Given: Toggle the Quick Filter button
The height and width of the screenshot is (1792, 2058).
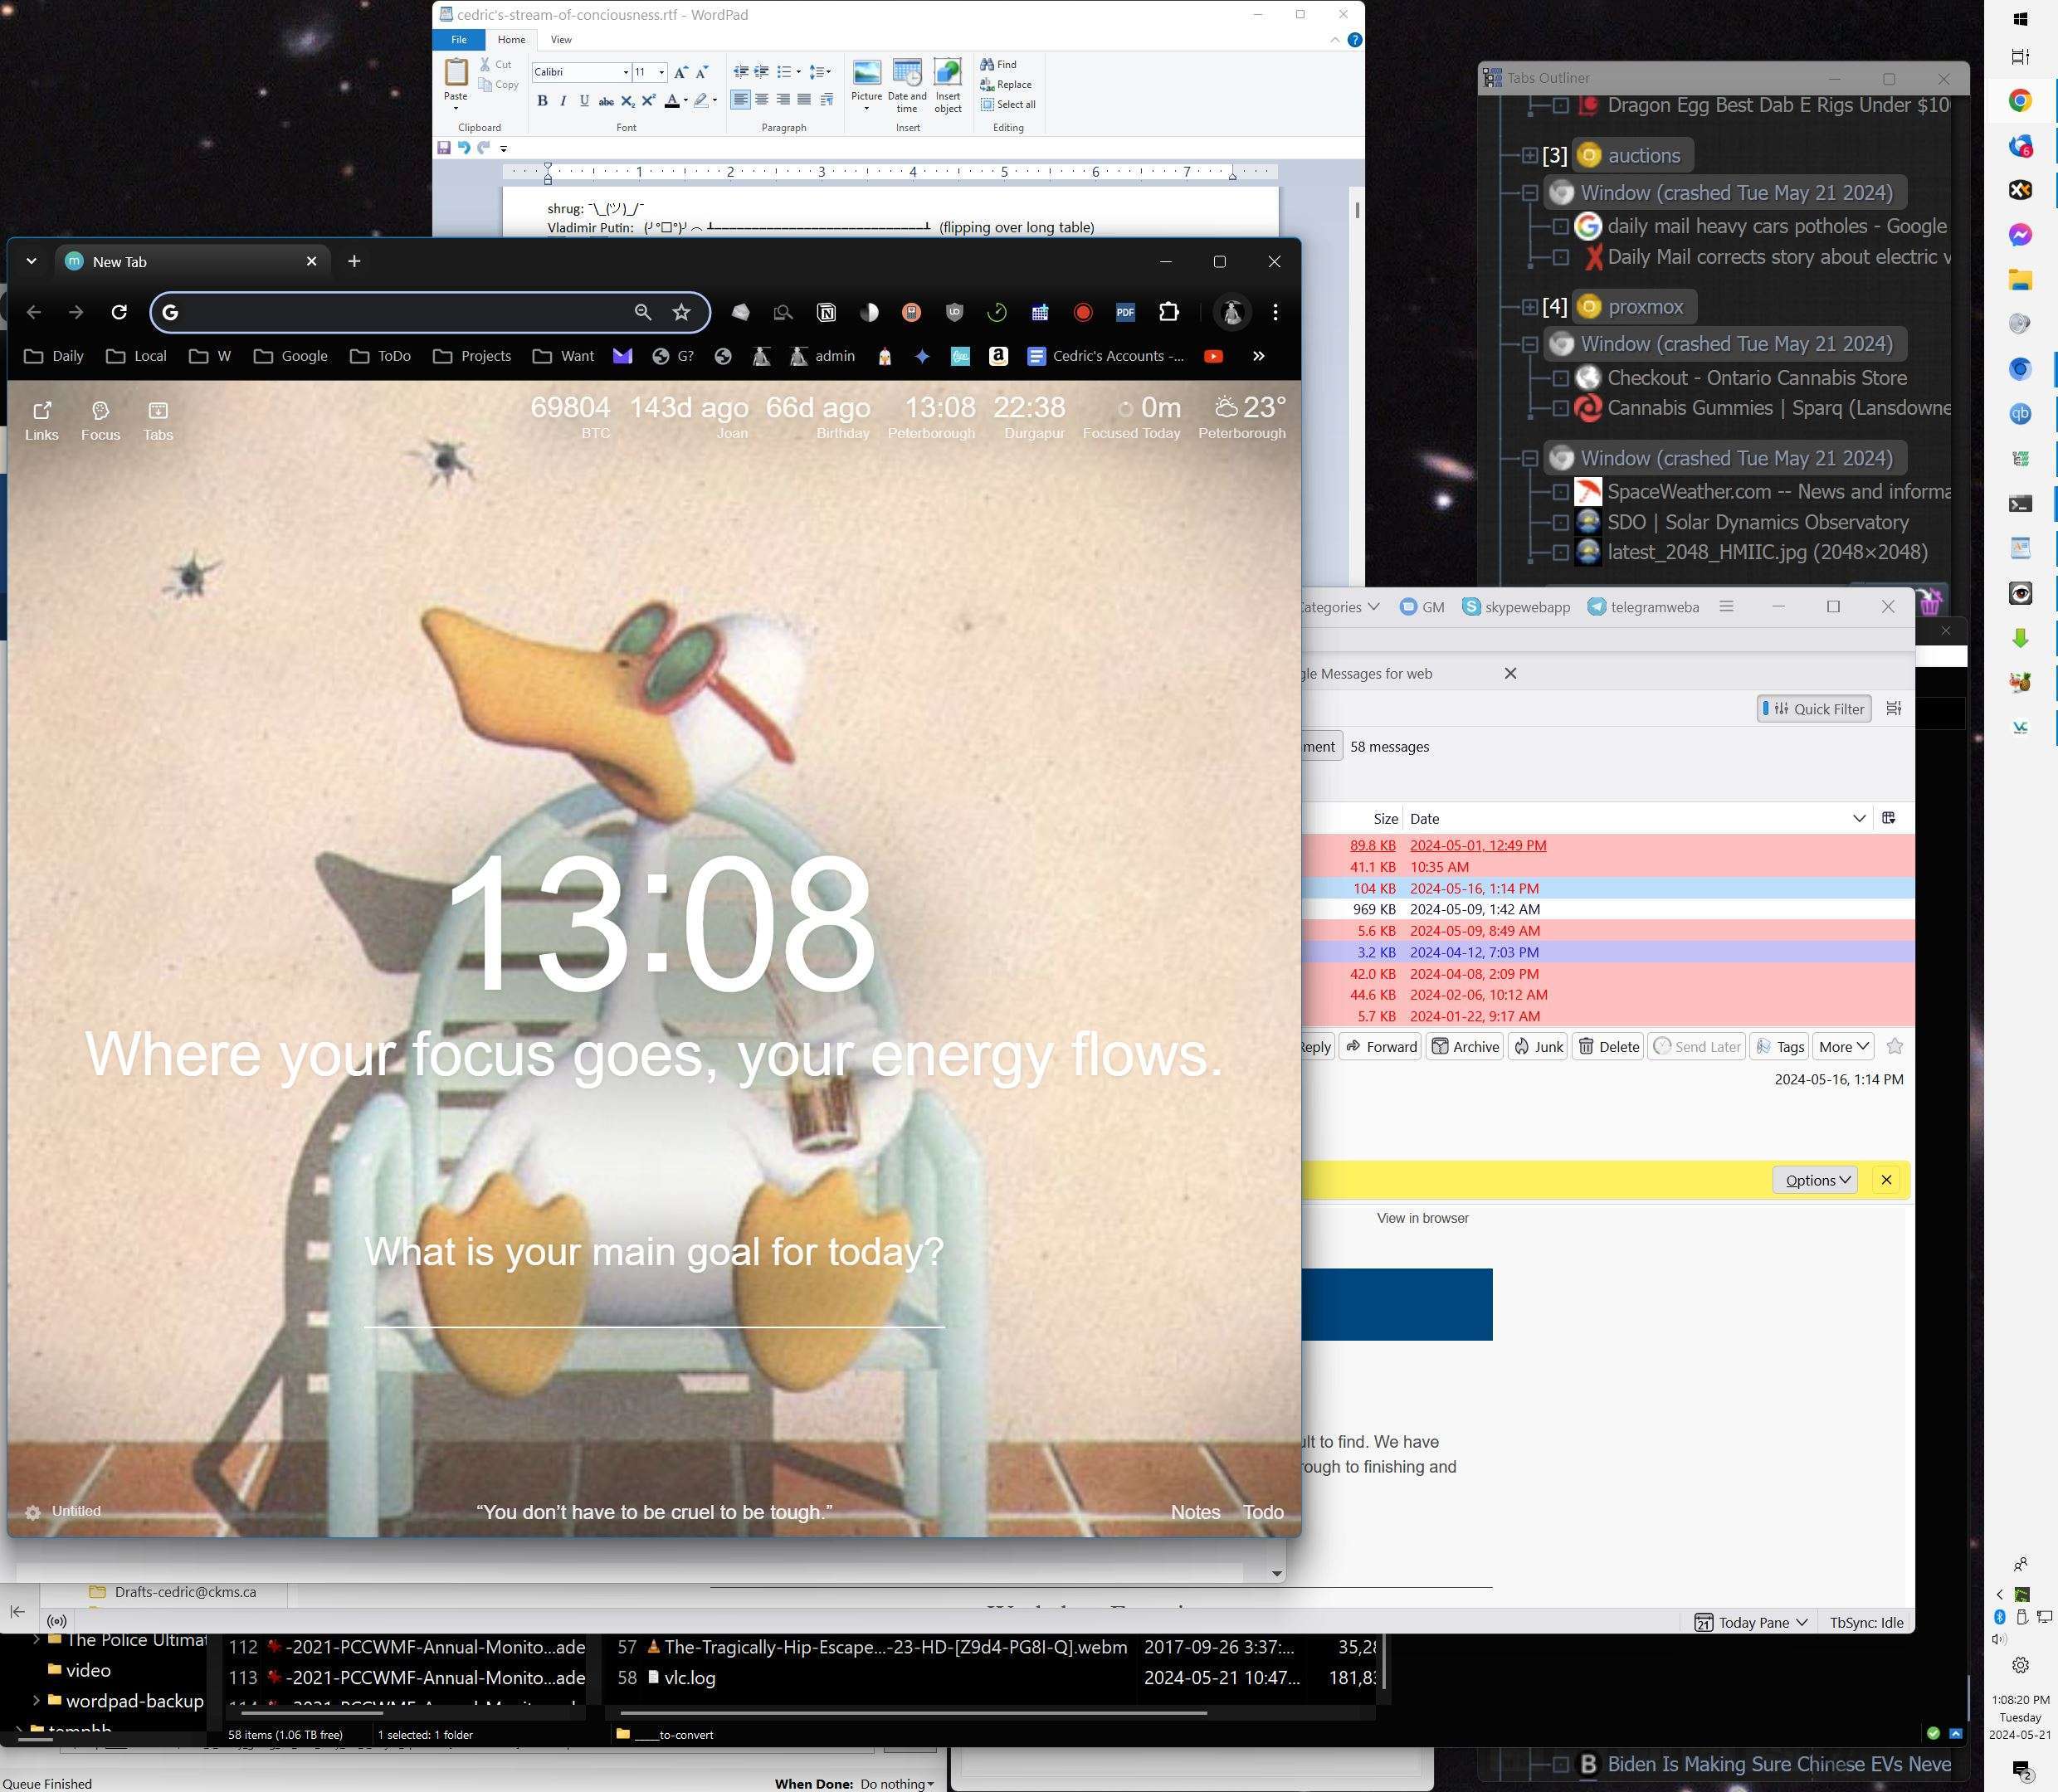Looking at the screenshot, I should (x=1814, y=709).
